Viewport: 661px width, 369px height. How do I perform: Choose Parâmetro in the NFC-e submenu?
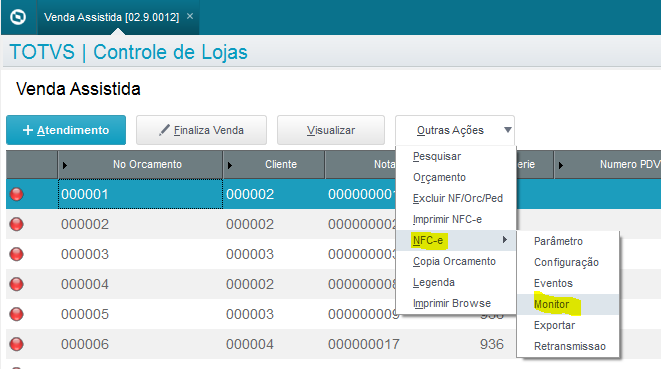[x=568, y=241]
